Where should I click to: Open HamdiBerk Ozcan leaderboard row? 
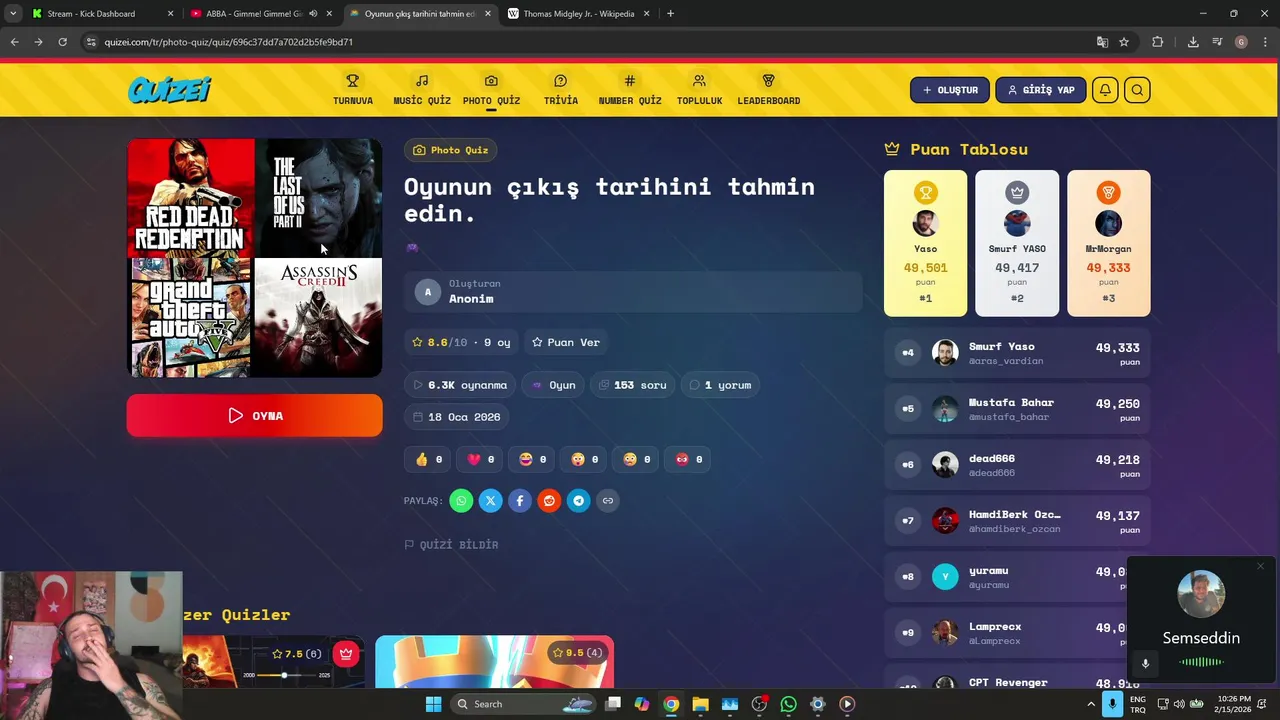pos(1017,521)
